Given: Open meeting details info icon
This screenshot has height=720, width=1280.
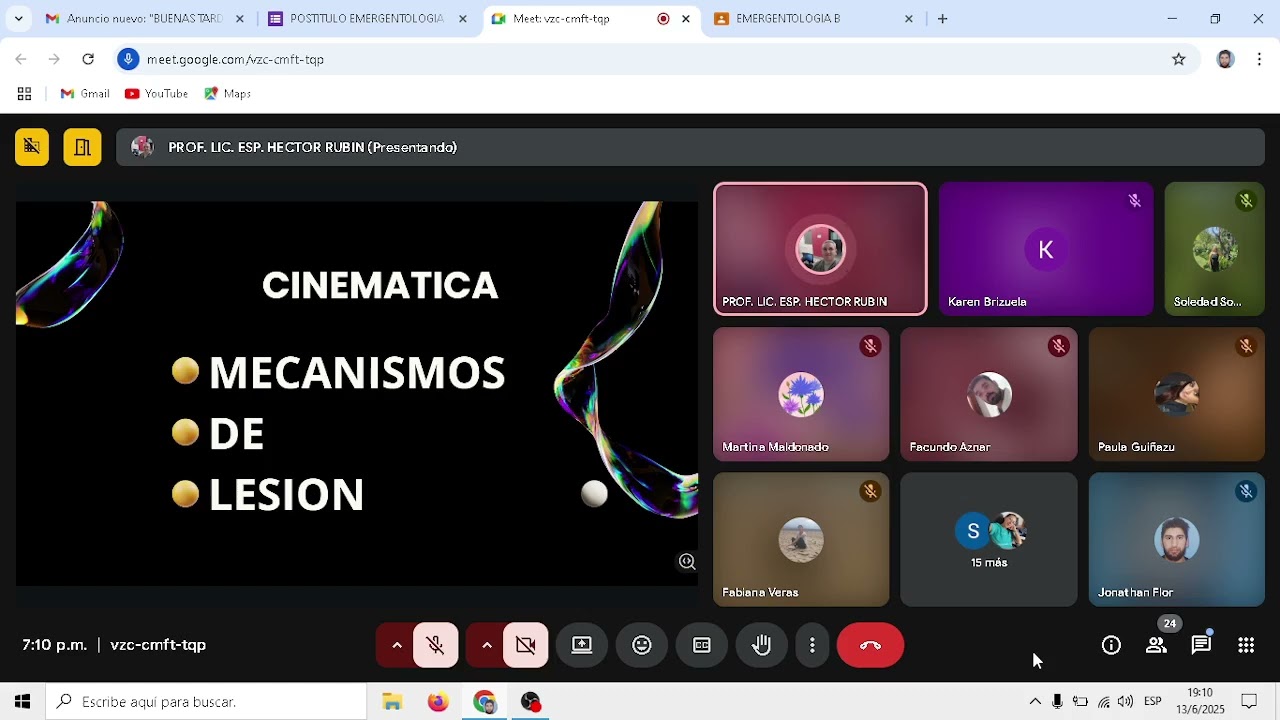Looking at the screenshot, I should click(1111, 645).
